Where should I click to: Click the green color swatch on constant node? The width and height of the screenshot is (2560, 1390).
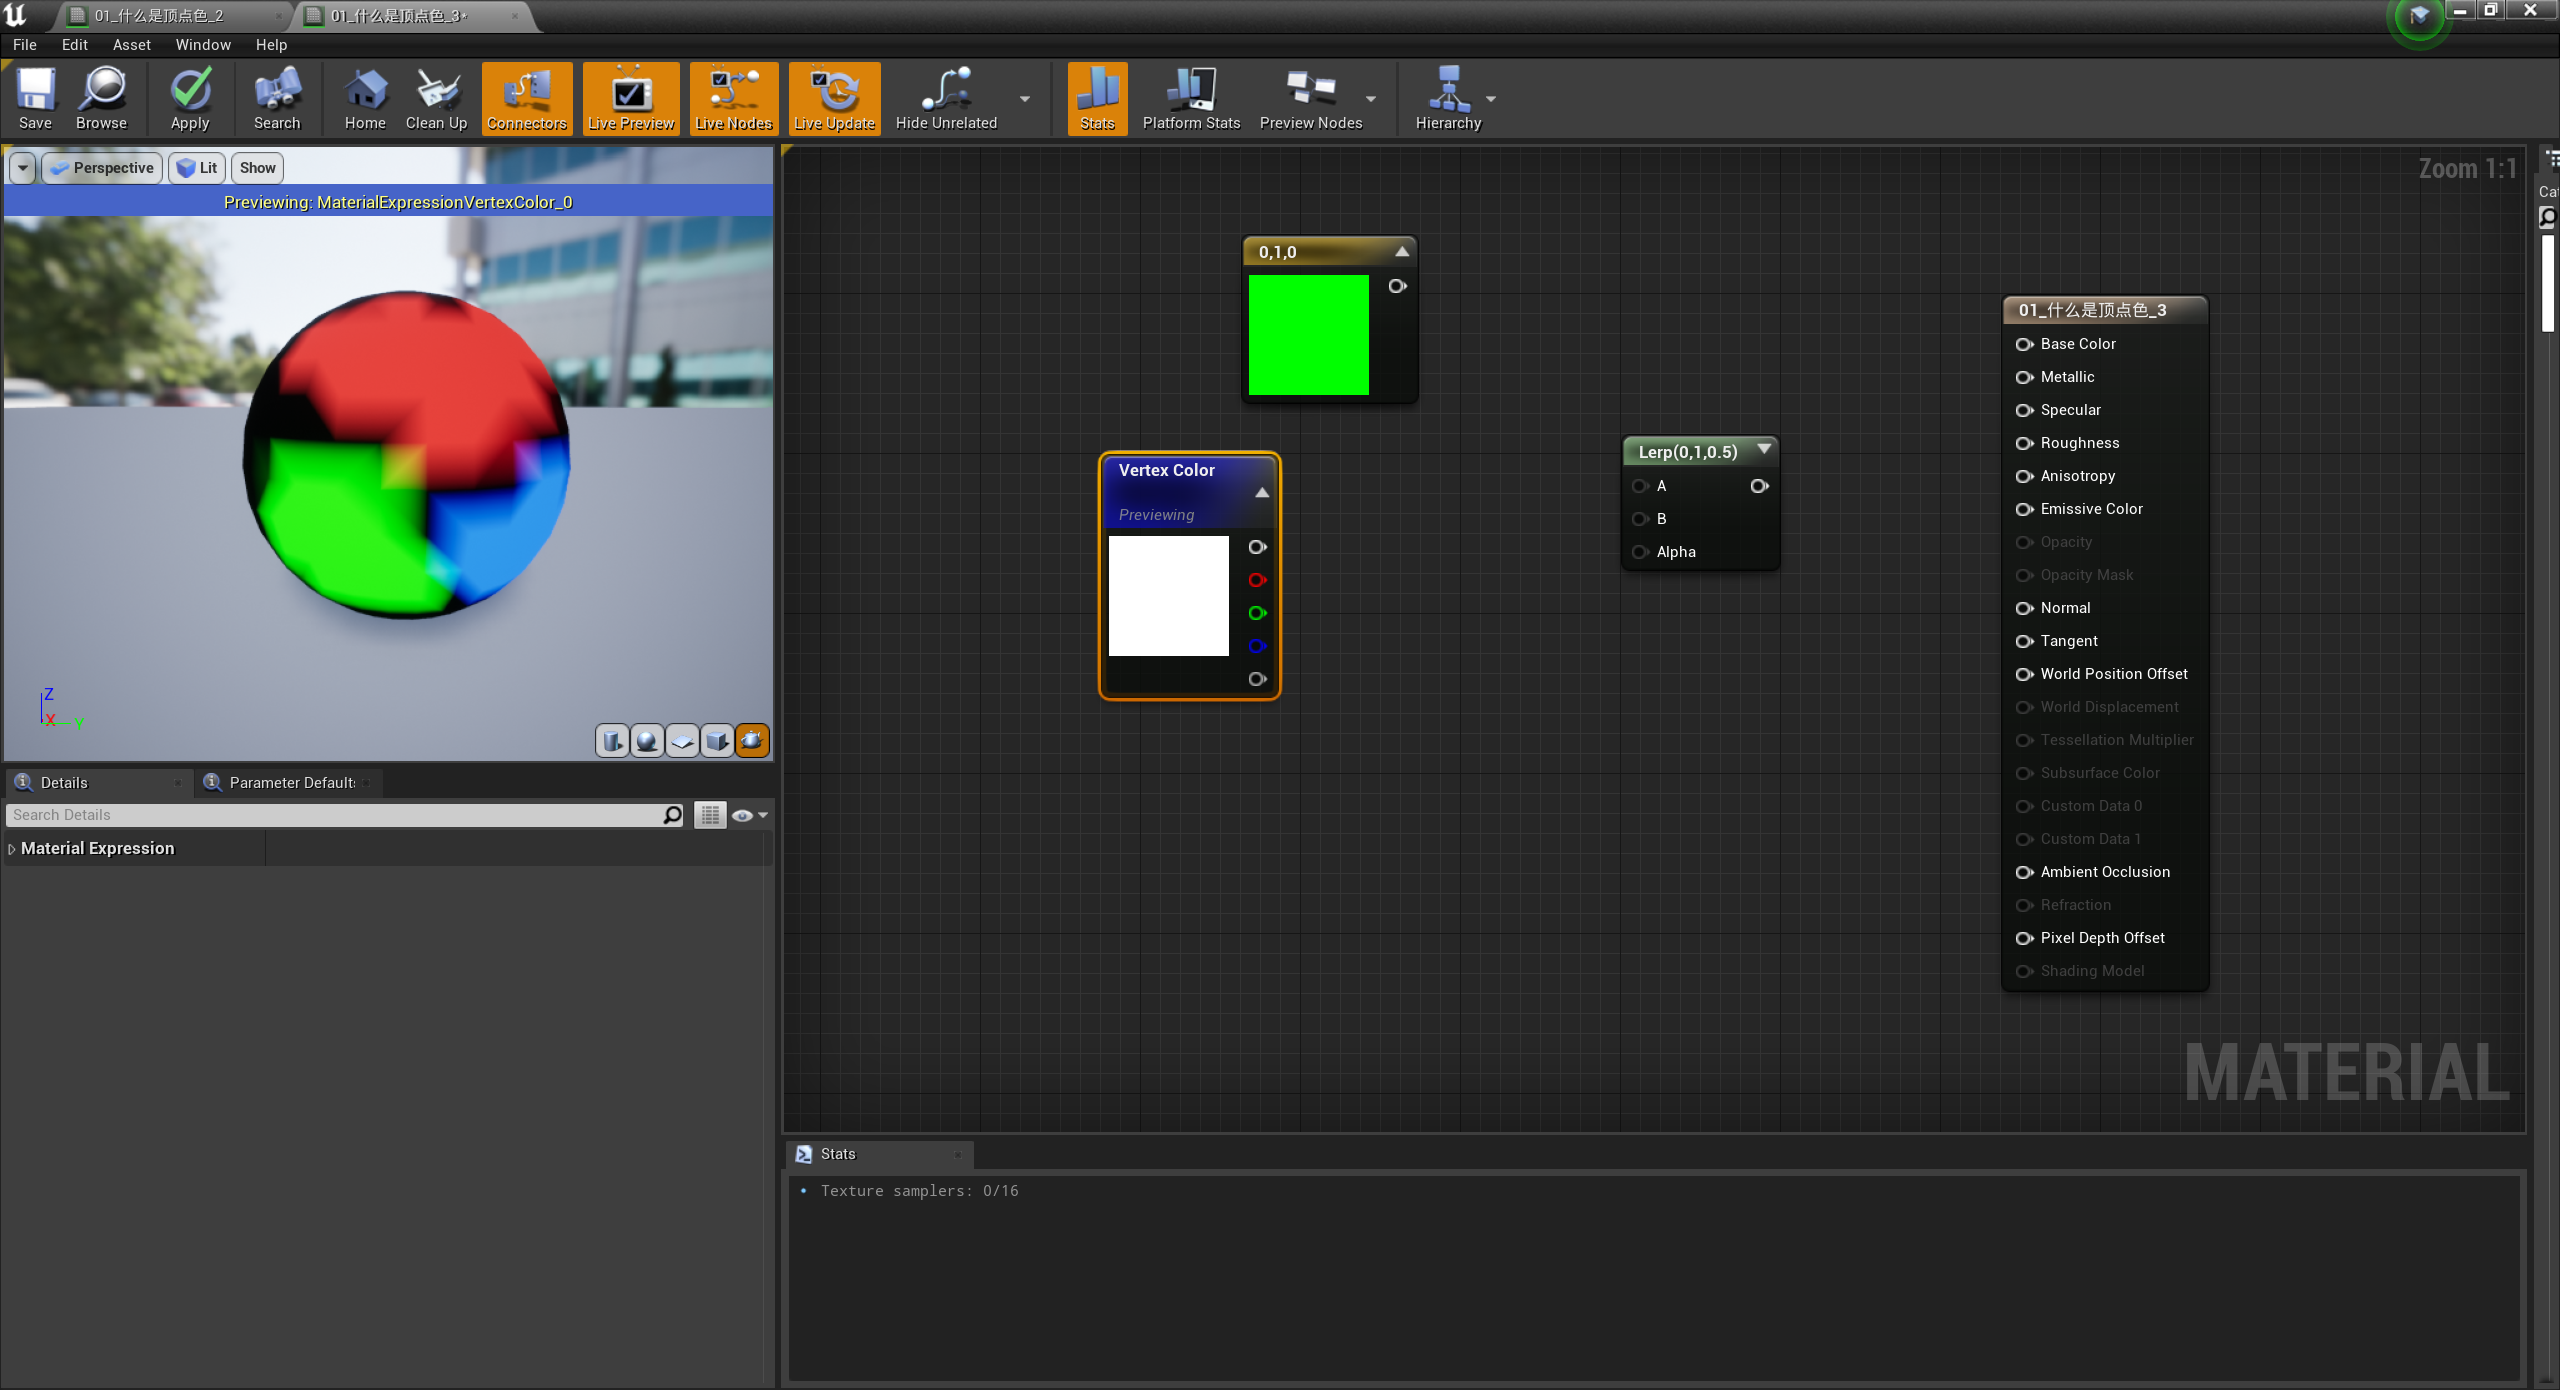pyautogui.click(x=1308, y=335)
